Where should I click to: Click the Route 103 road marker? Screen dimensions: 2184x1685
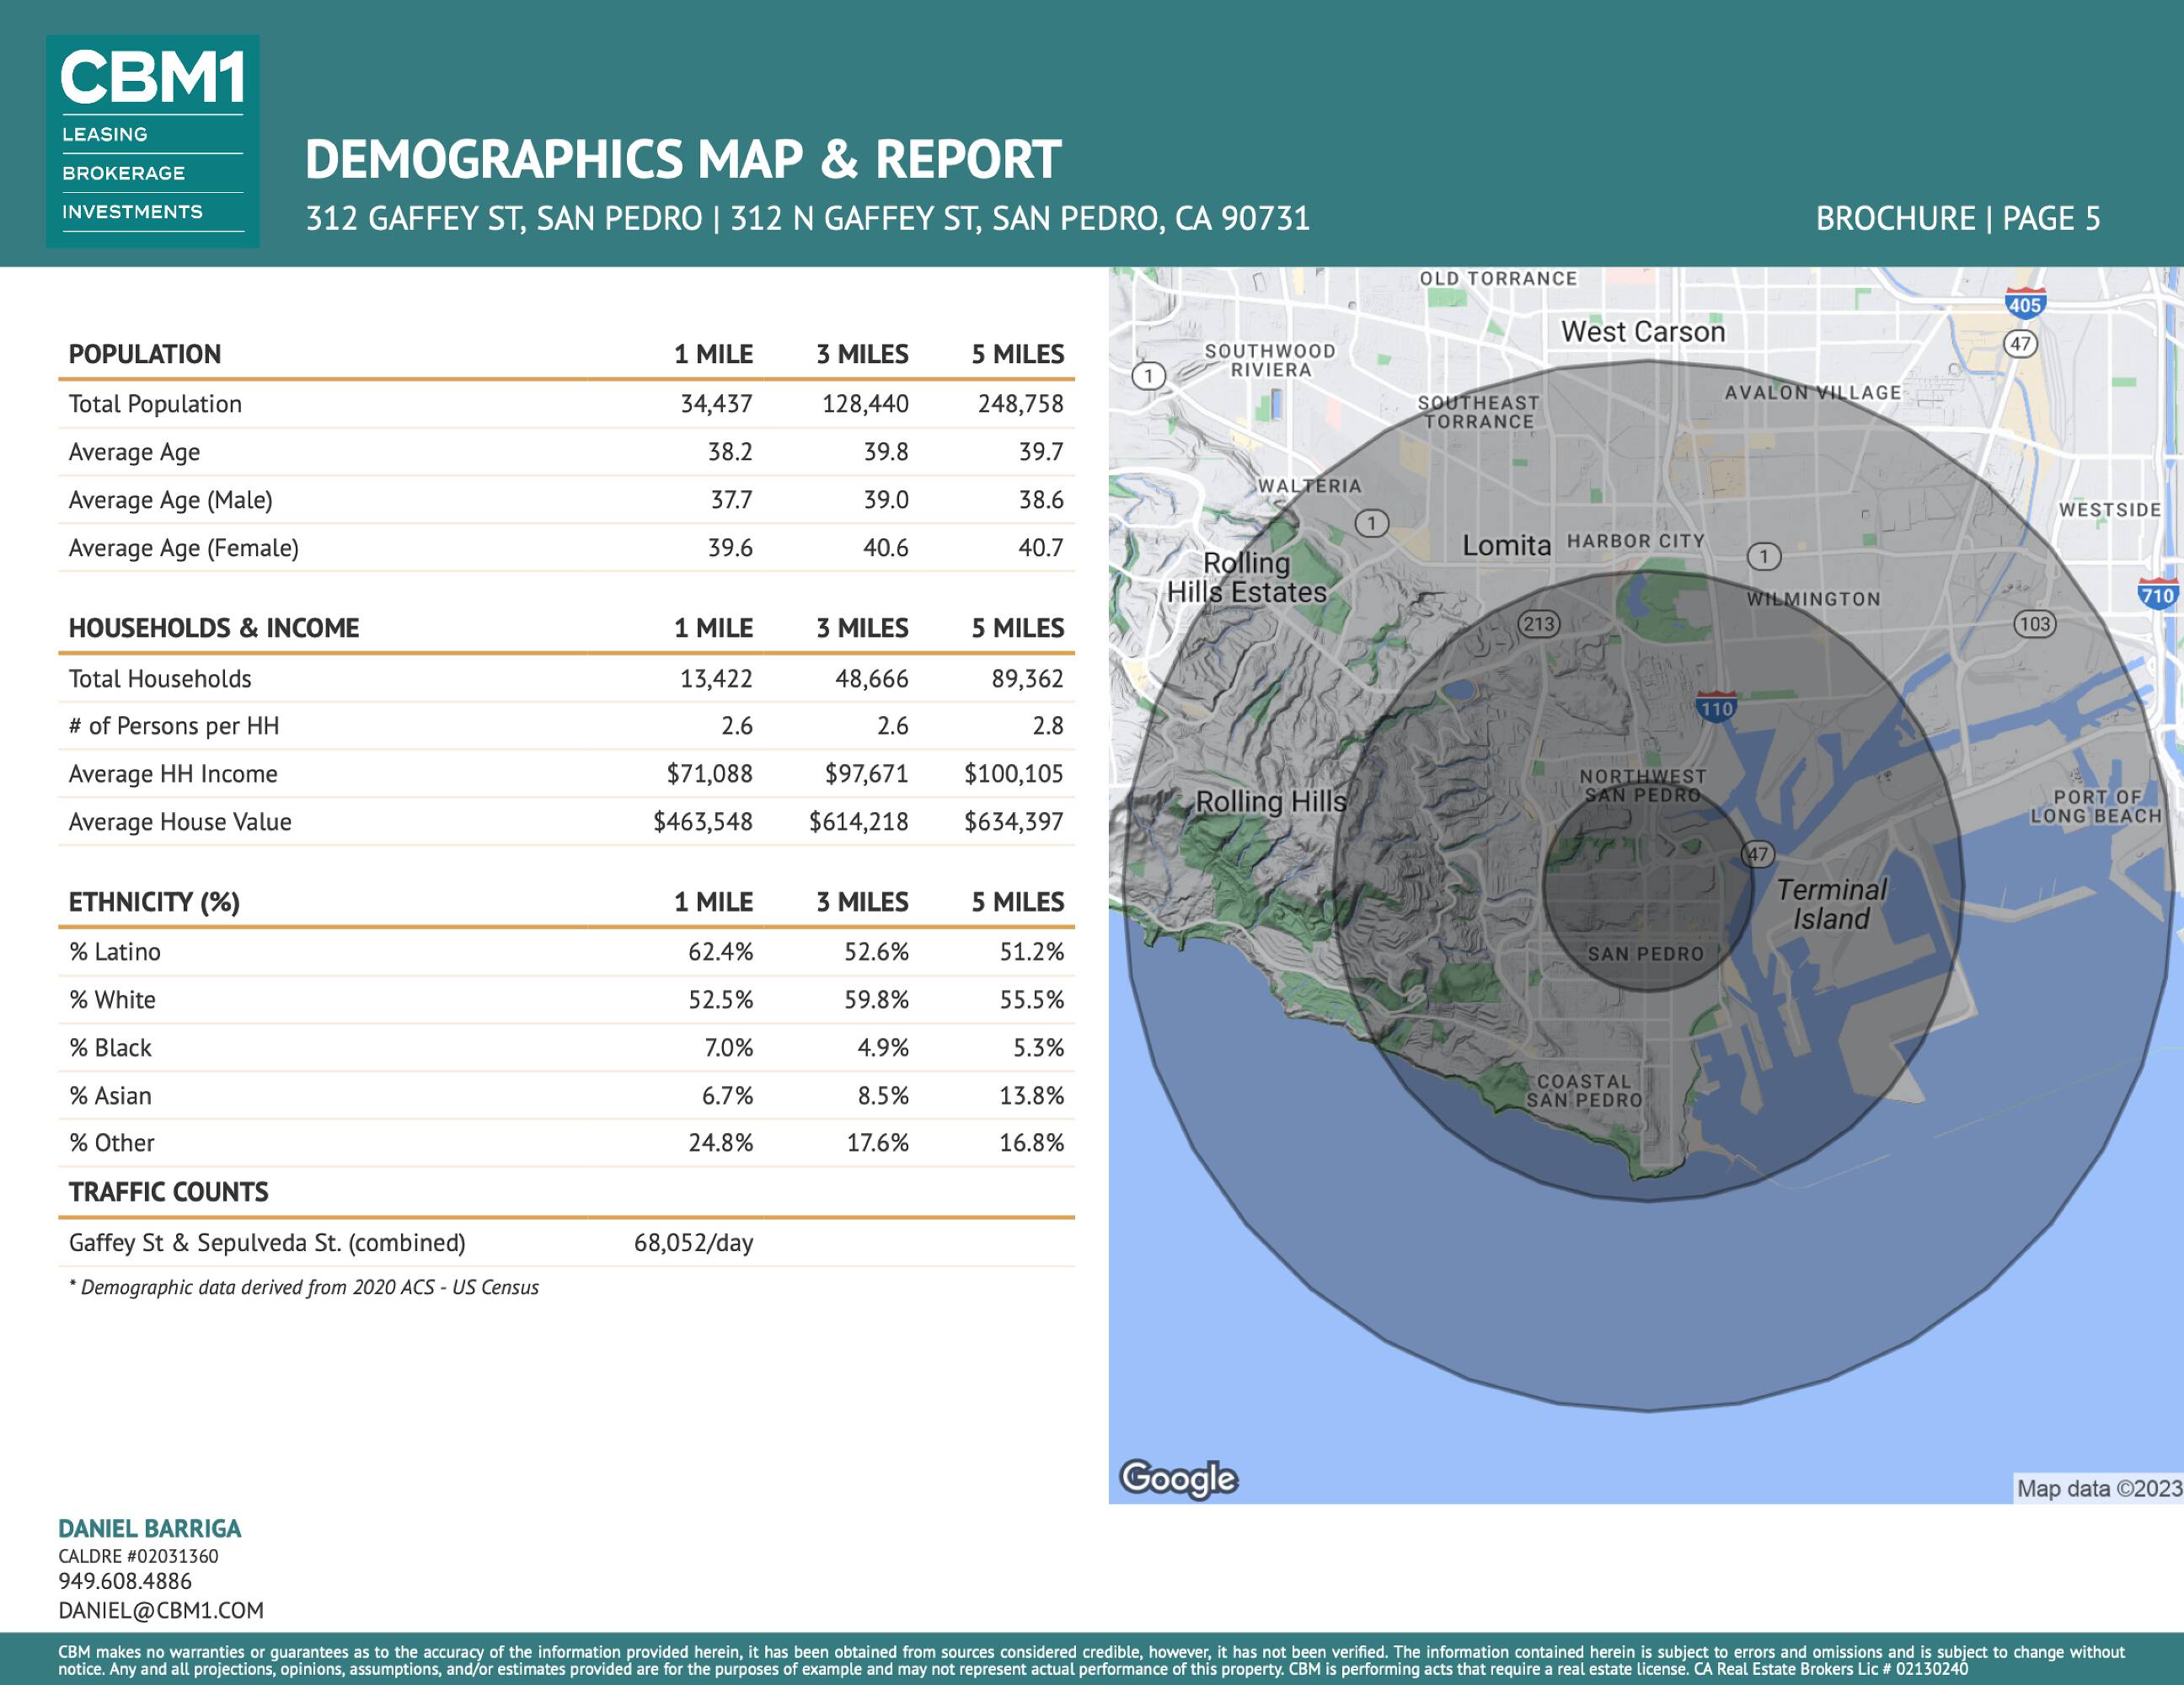pyautogui.click(x=2034, y=624)
